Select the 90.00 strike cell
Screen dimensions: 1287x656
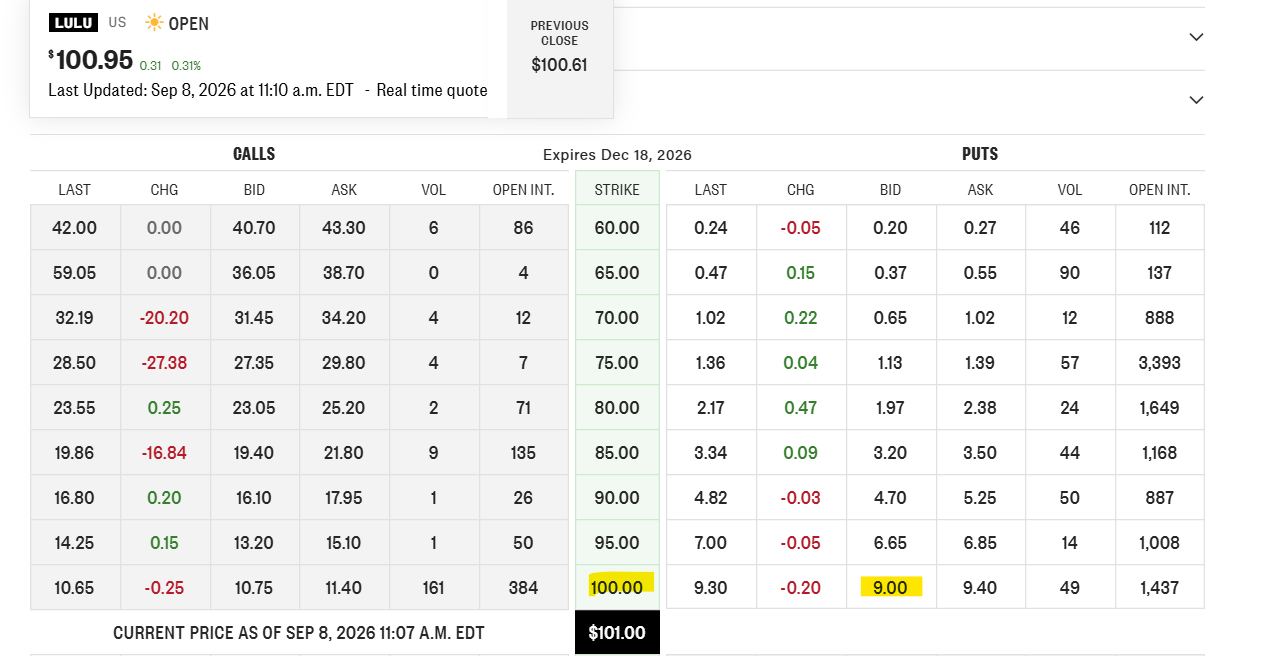[617, 498]
